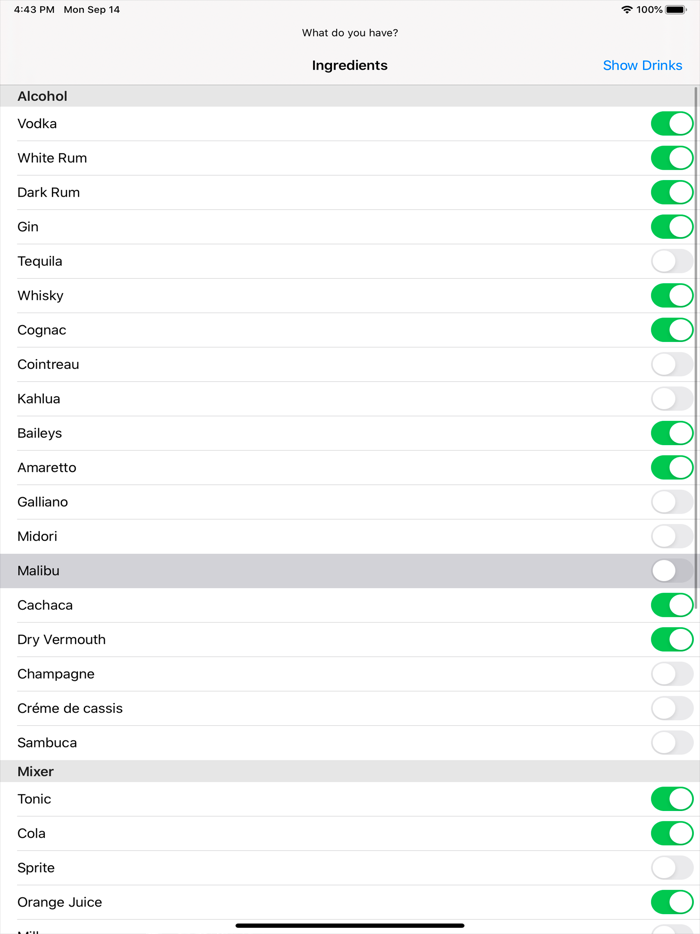Enable the Cointreau toggle

[672, 364]
